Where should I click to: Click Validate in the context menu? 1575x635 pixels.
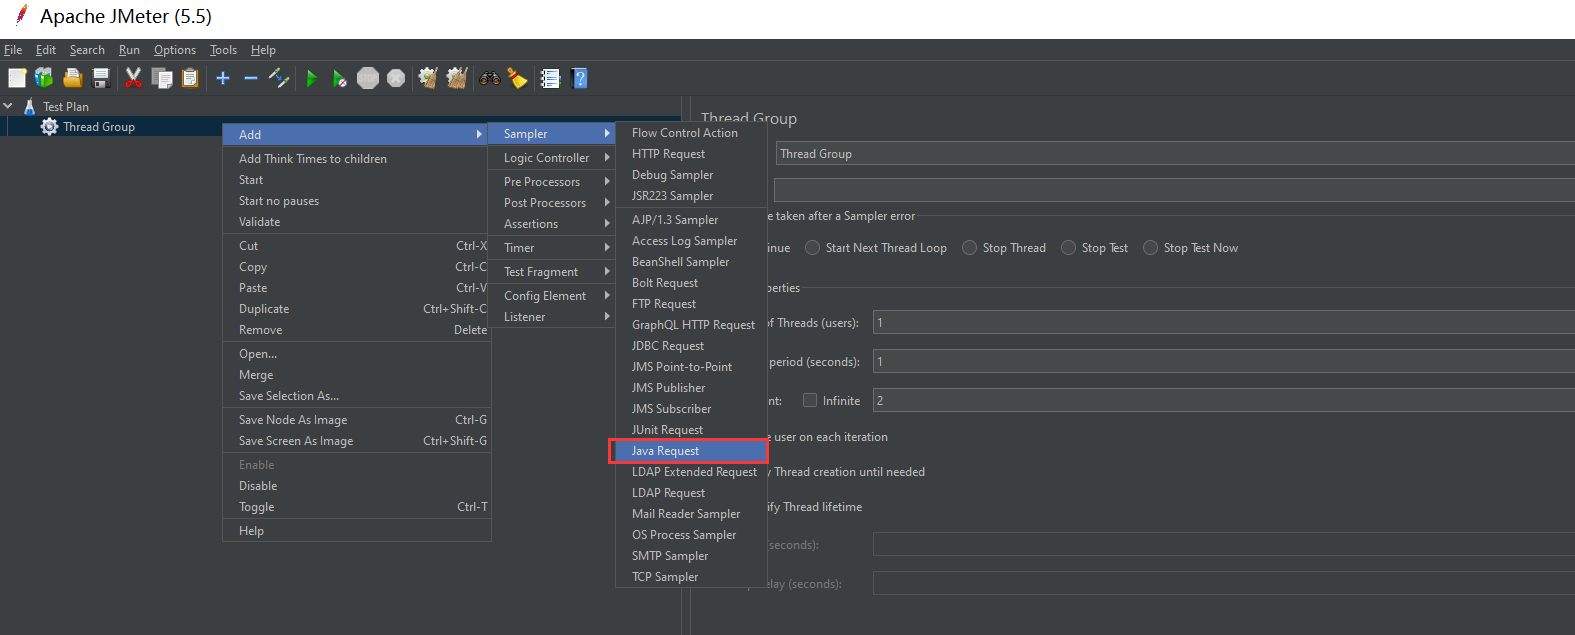pyautogui.click(x=356, y=222)
